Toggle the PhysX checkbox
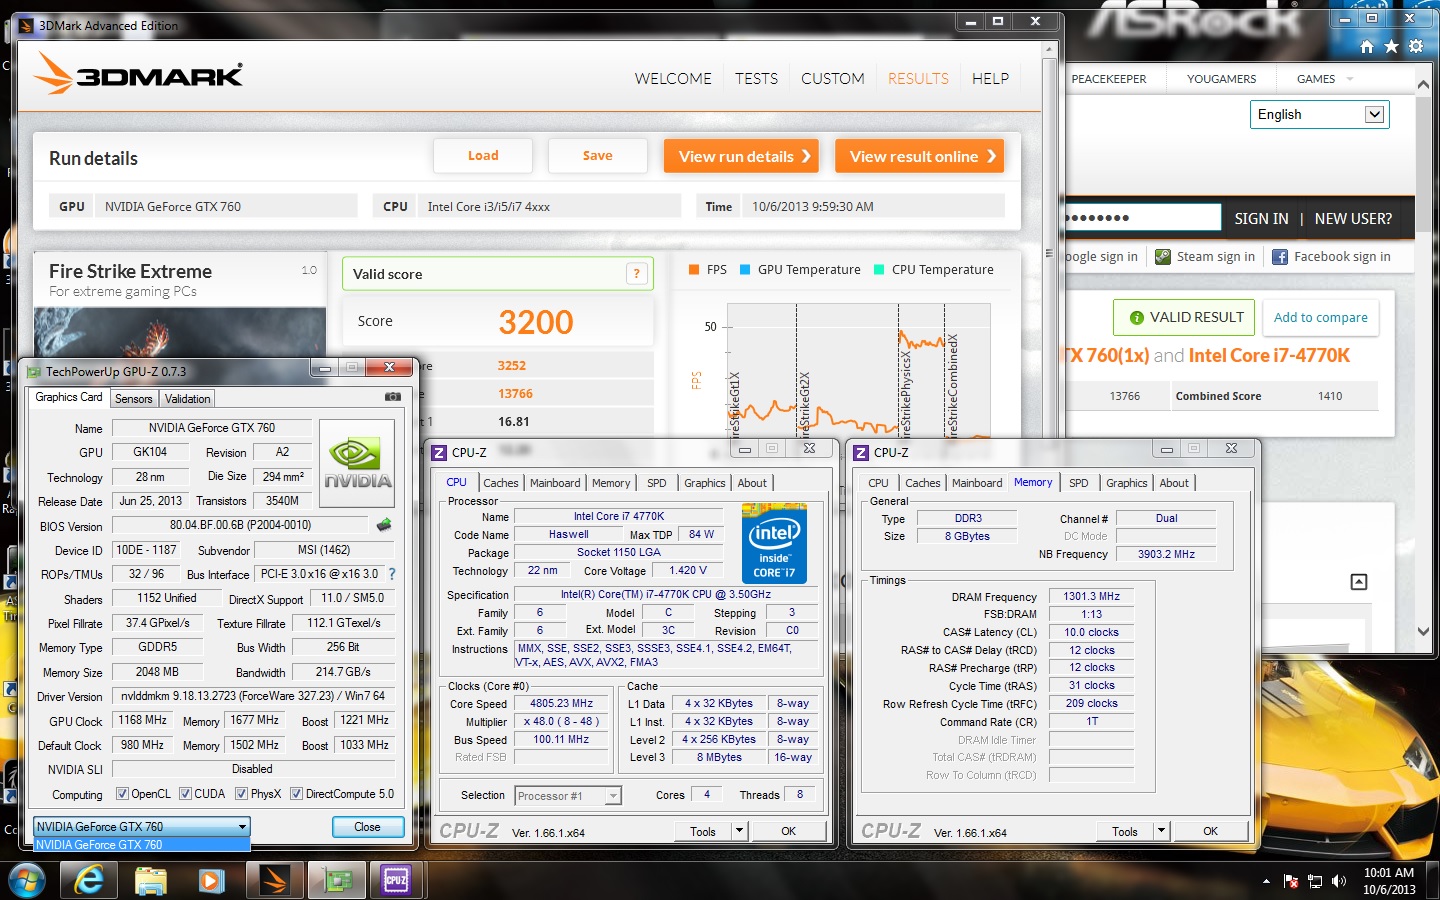 pyautogui.click(x=241, y=794)
